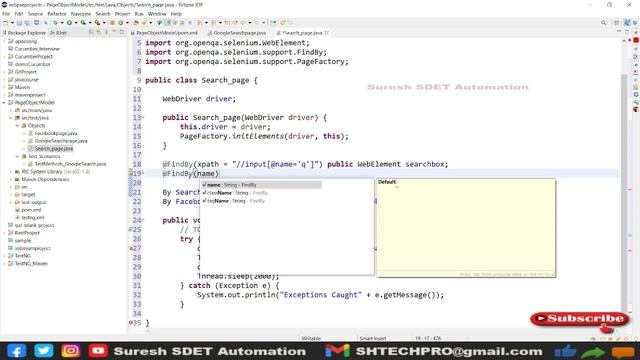Collapse the PageObjectModel project node
Screen dimensions: 640x360
(4, 102)
